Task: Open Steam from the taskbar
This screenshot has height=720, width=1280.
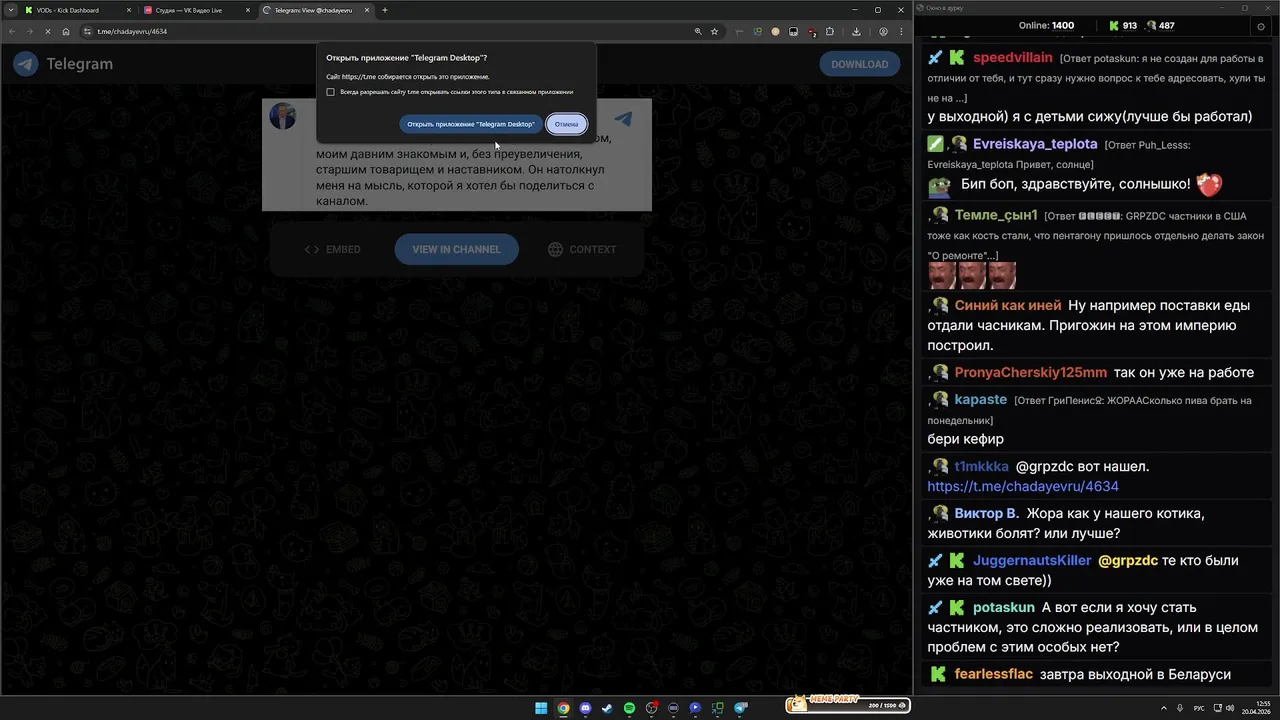Action: (607, 708)
